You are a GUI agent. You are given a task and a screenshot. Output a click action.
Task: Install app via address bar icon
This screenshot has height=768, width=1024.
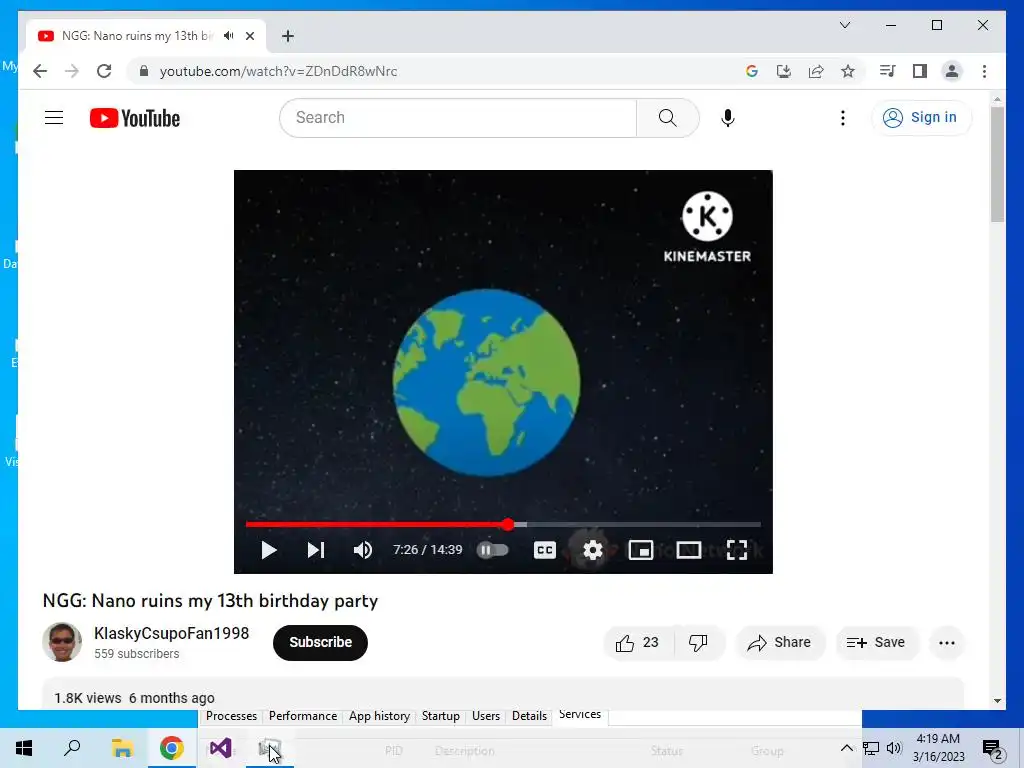click(784, 71)
